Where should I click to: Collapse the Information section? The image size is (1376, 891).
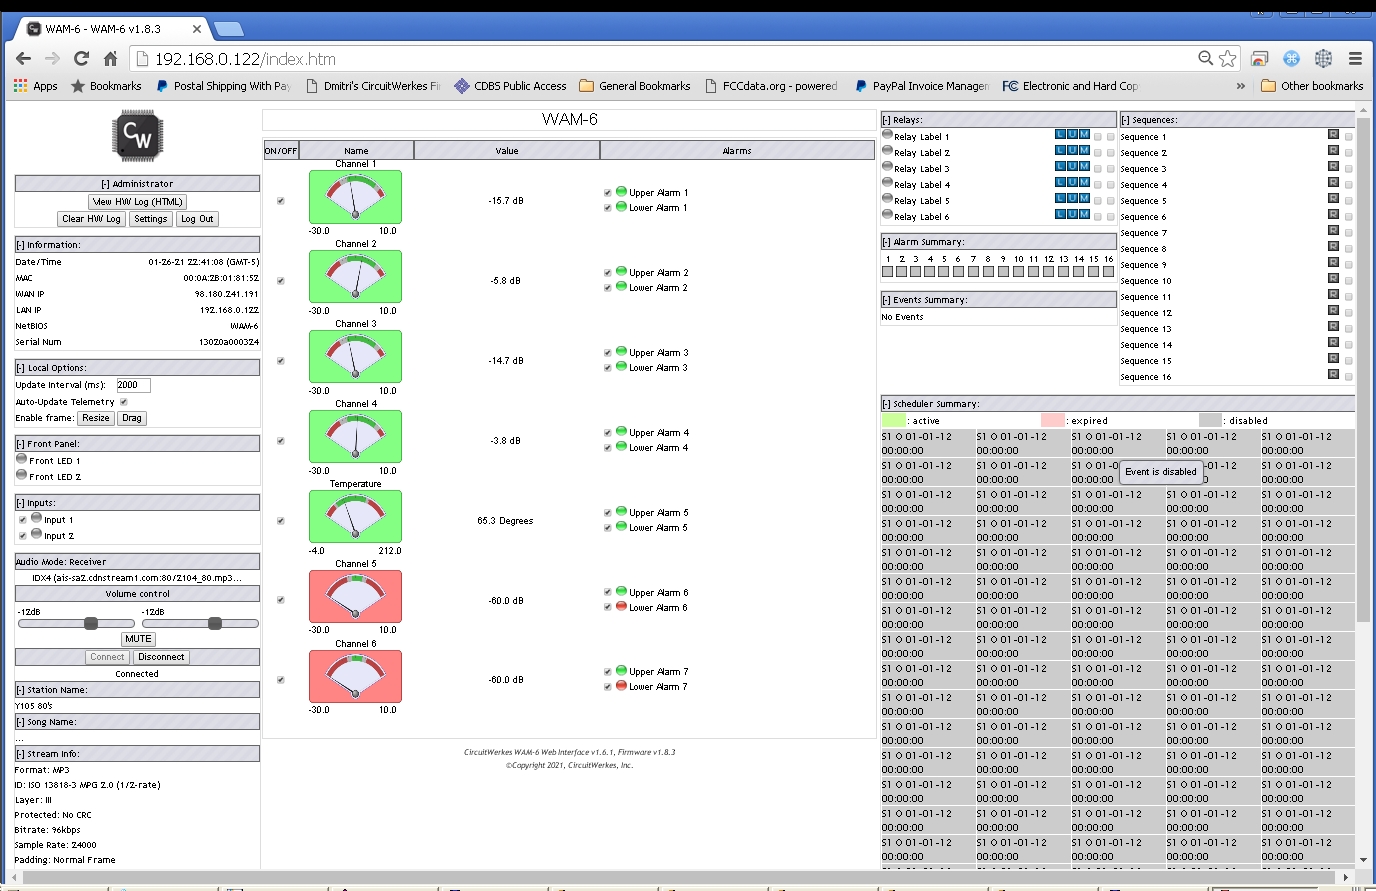click(x=20, y=245)
